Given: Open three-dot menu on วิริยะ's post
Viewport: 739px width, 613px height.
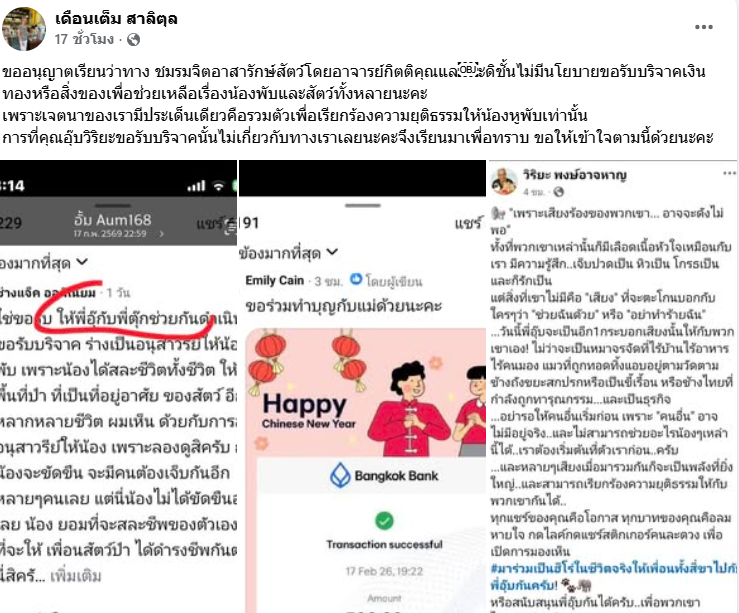Looking at the screenshot, I should tap(729, 173).
